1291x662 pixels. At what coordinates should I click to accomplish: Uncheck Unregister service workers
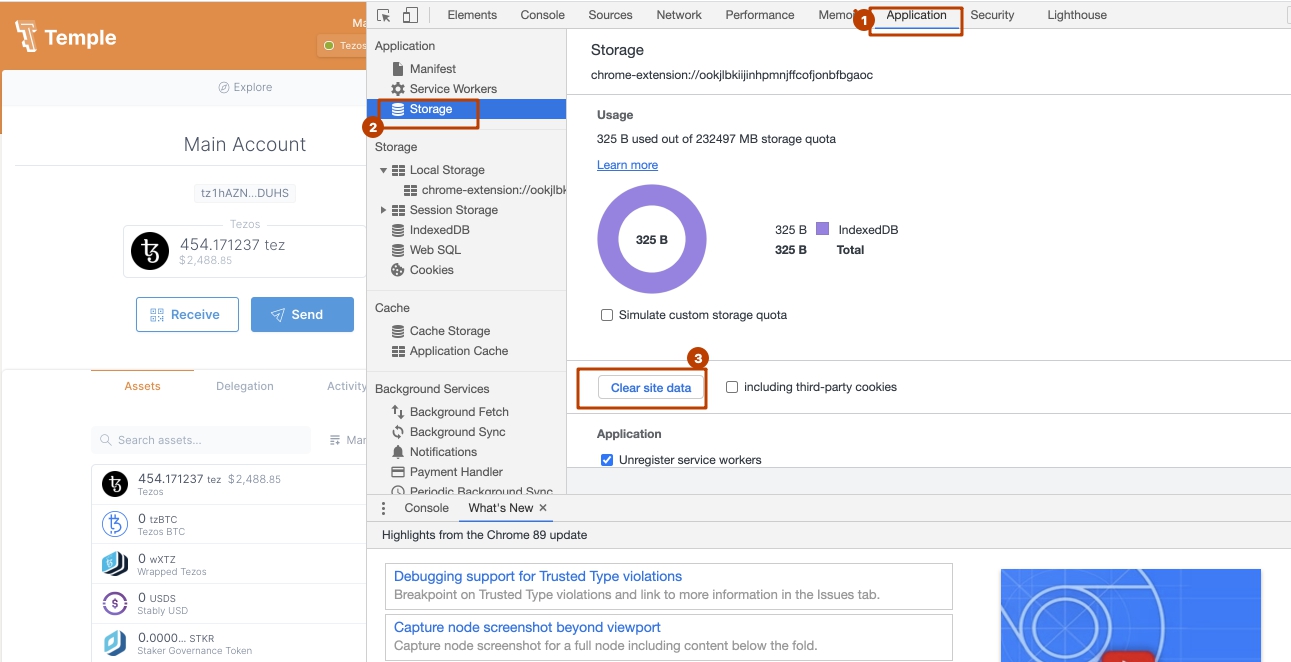pos(607,460)
